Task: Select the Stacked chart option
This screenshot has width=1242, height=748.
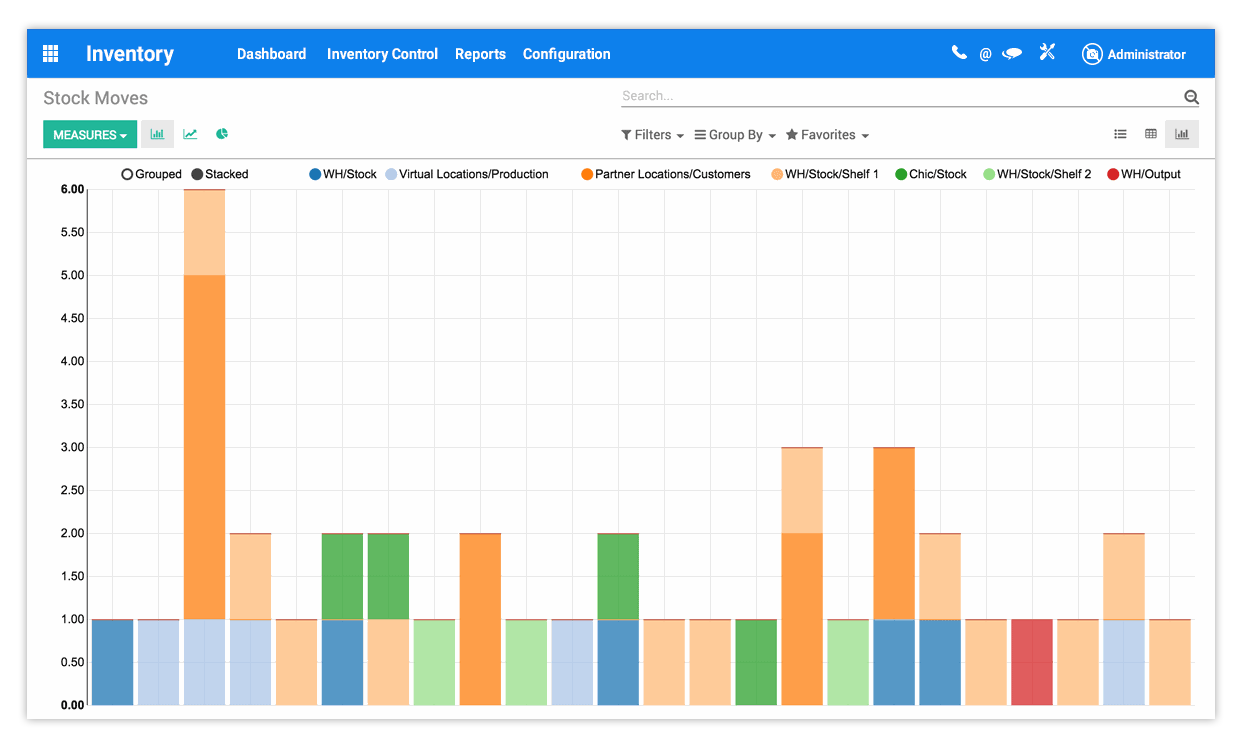Action: pyautogui.click(x=197, y=174)
